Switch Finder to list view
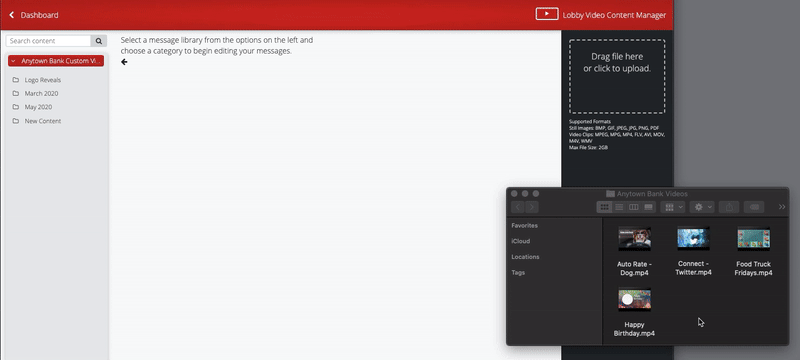This screenshot has width=800, height=360. tap(619, 207)
